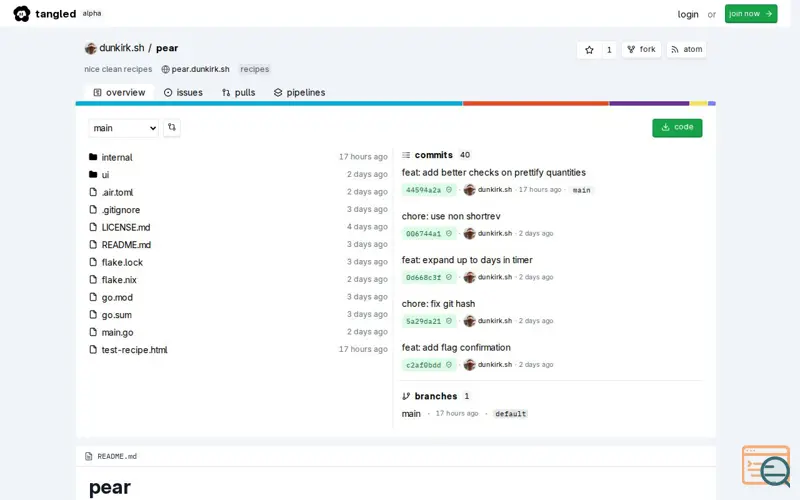Screen dimensions: 800x500
Task: Open the flake.nix file
Action: pos(119,280)
